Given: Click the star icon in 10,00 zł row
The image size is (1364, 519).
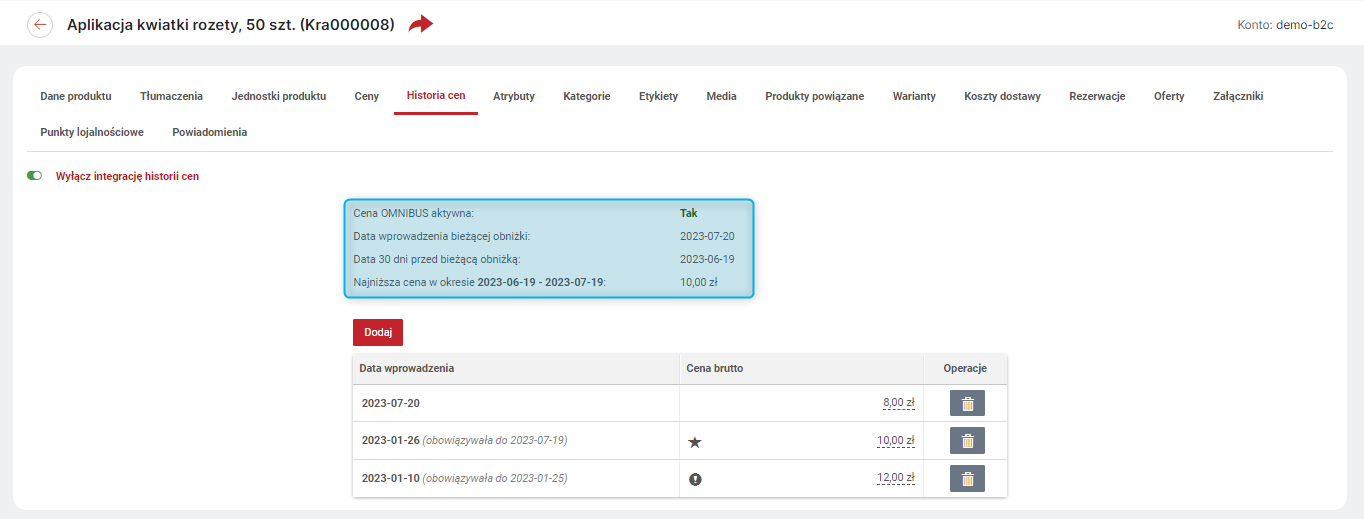Looking at the screenshot, I should [695, 441].
